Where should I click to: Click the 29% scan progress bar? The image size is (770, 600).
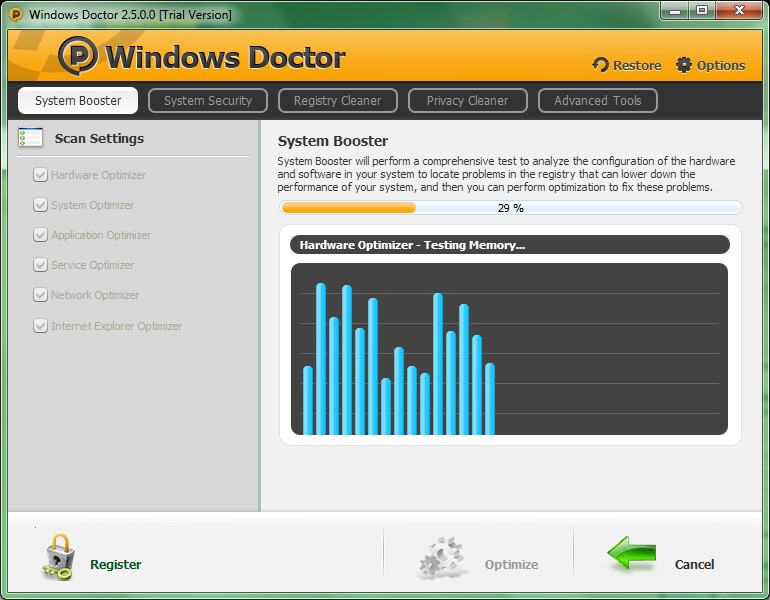point(511,208)
